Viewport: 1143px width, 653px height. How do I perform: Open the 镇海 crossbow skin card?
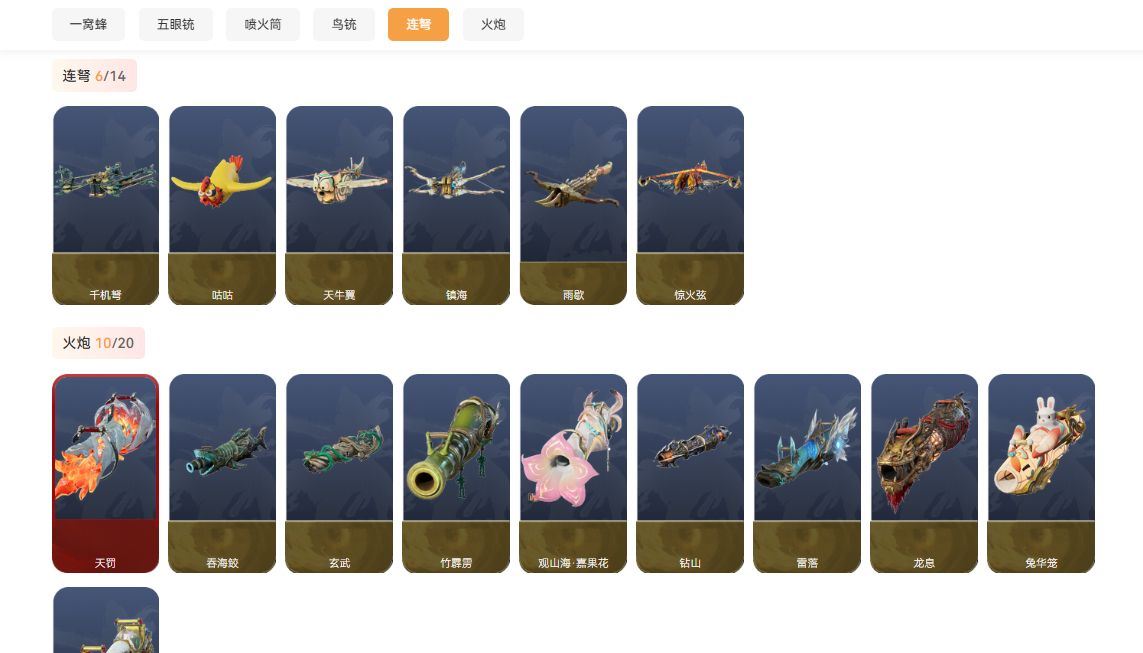click(456, 206)
